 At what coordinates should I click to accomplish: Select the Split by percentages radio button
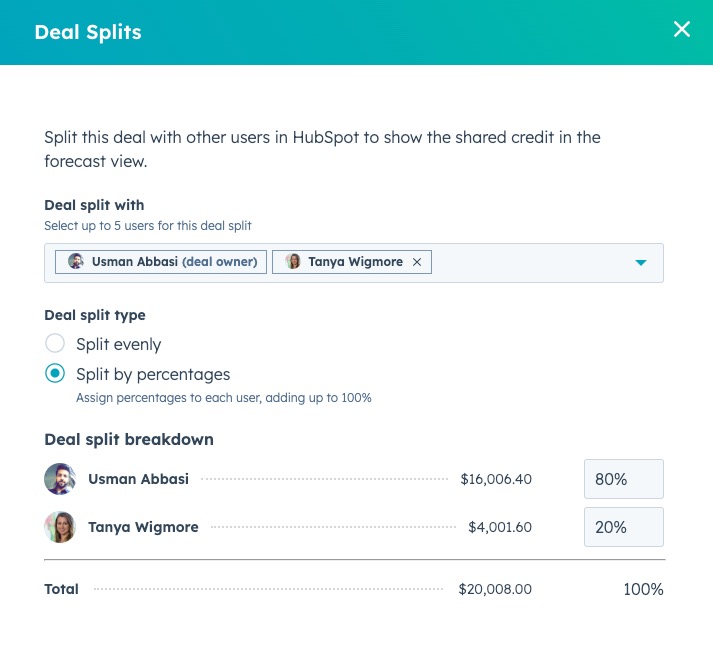pos(55,374)
